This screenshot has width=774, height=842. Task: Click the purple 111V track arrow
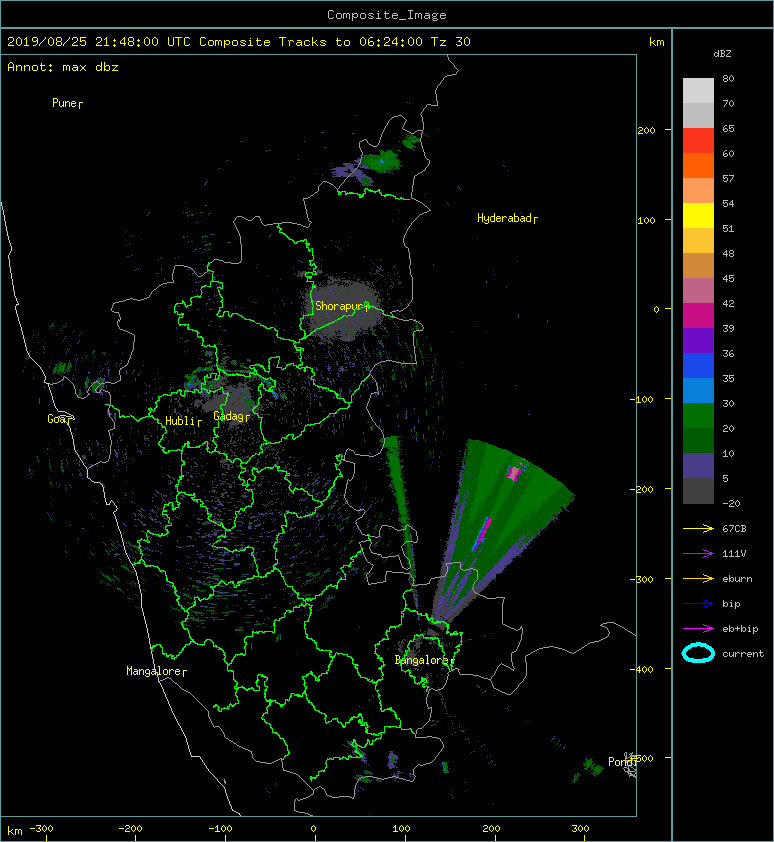point(698,554)
